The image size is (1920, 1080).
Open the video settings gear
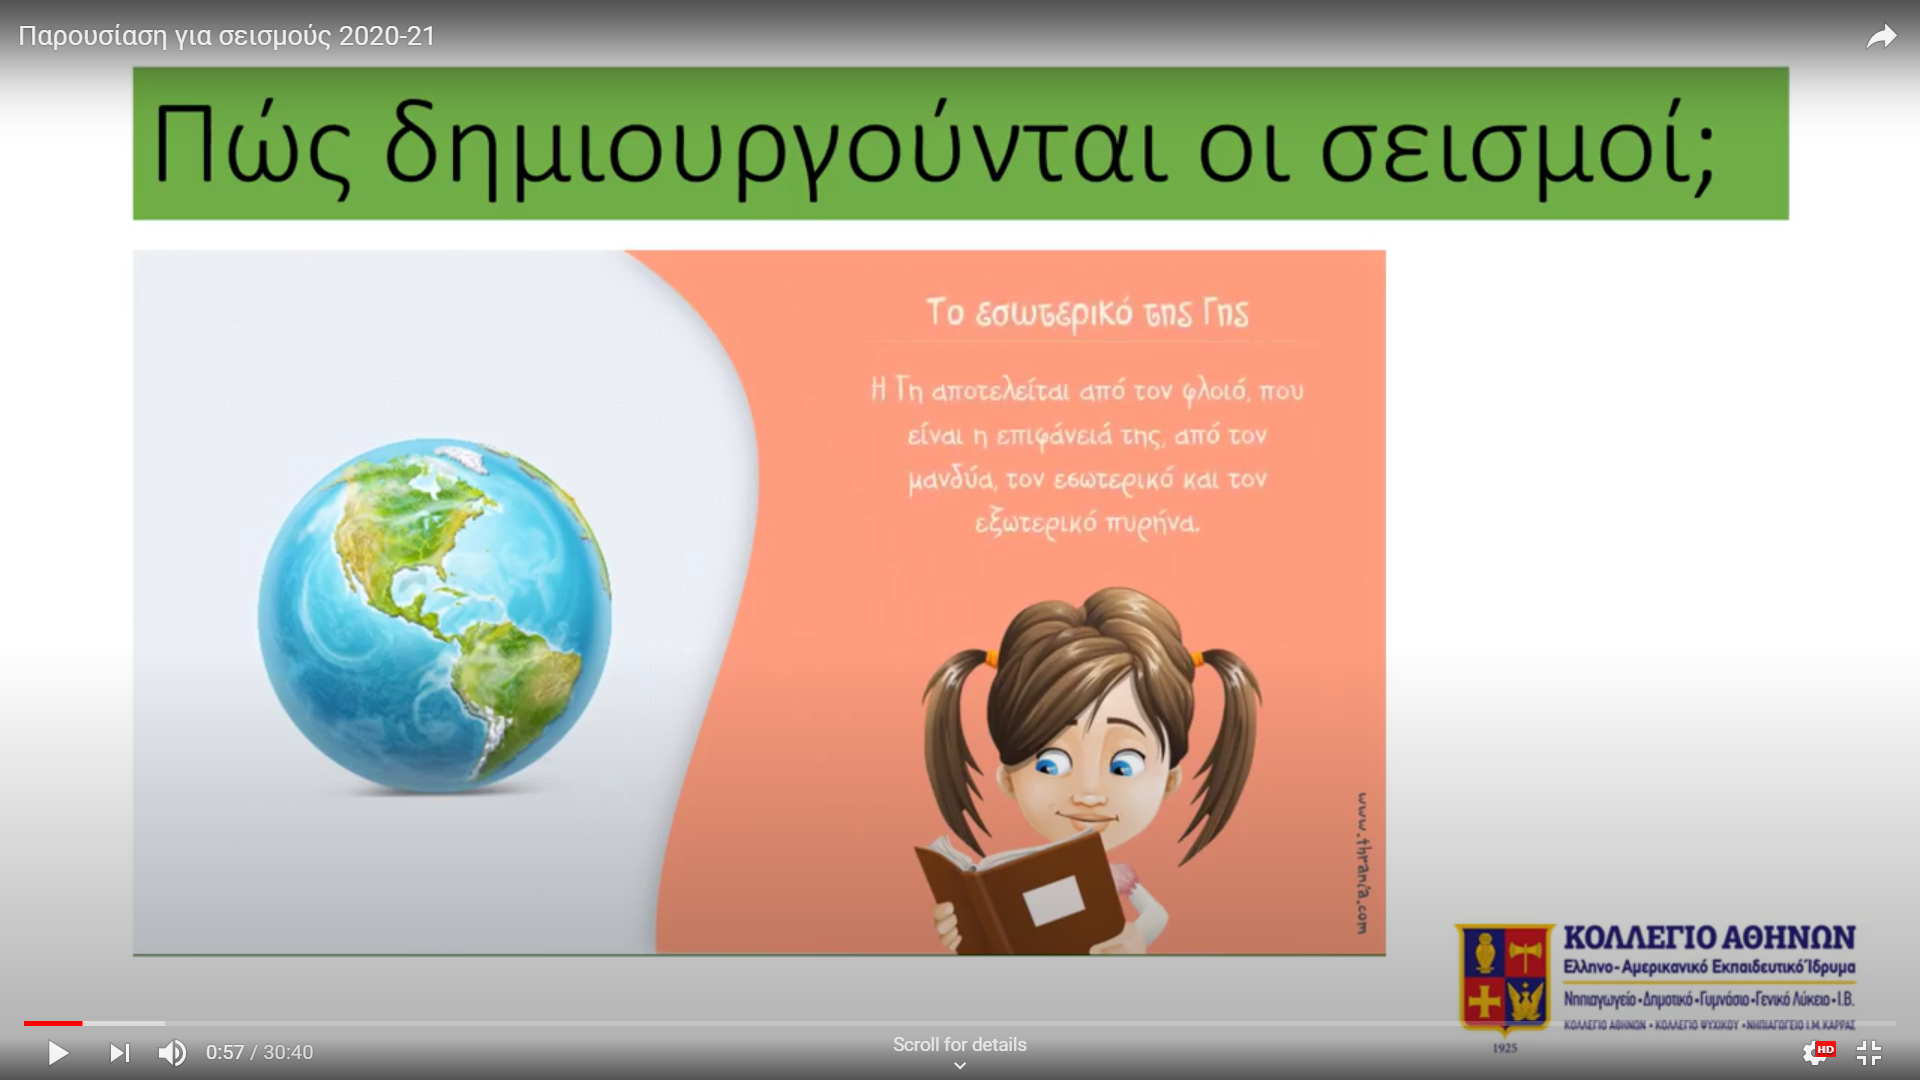point(1817,1052)
